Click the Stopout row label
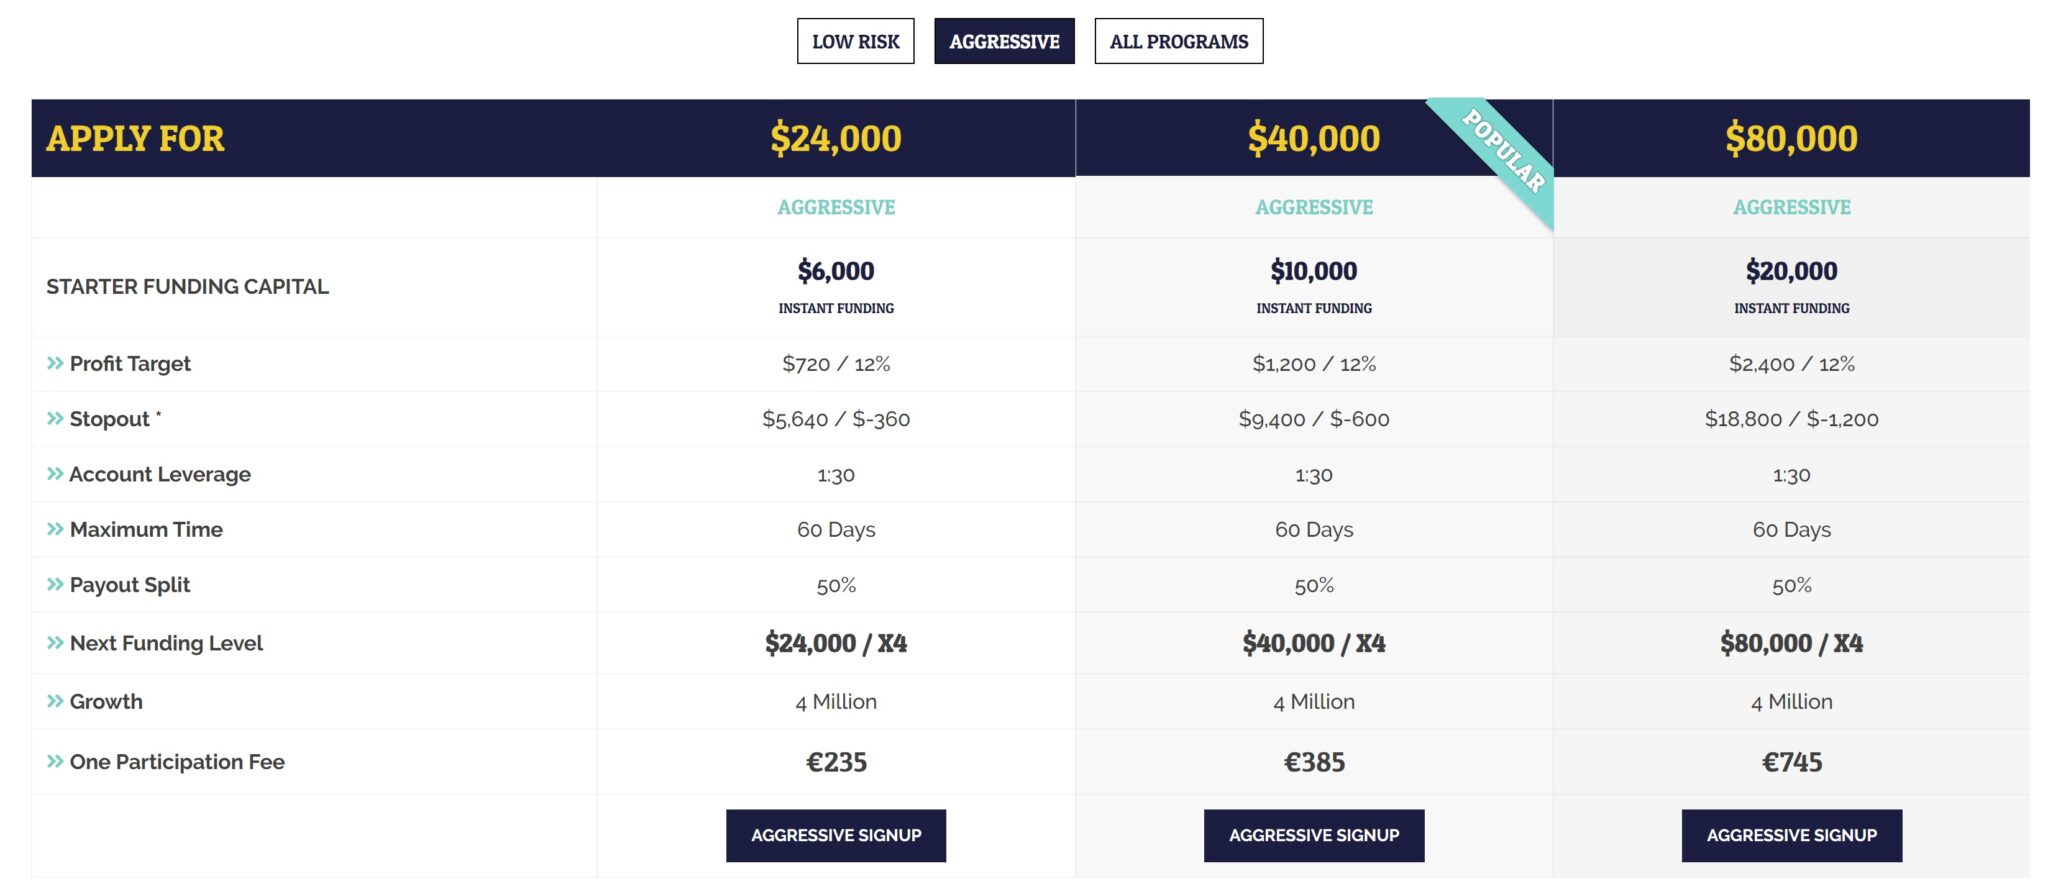 click(109, 419)
